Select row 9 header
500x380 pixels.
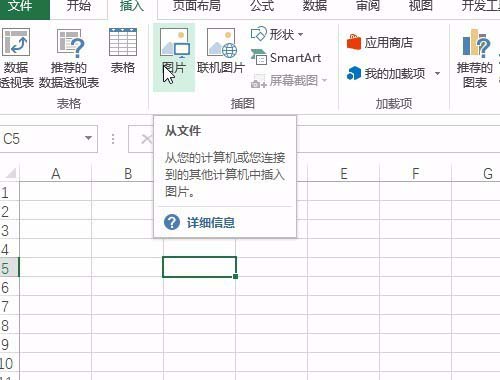point(9,344)
